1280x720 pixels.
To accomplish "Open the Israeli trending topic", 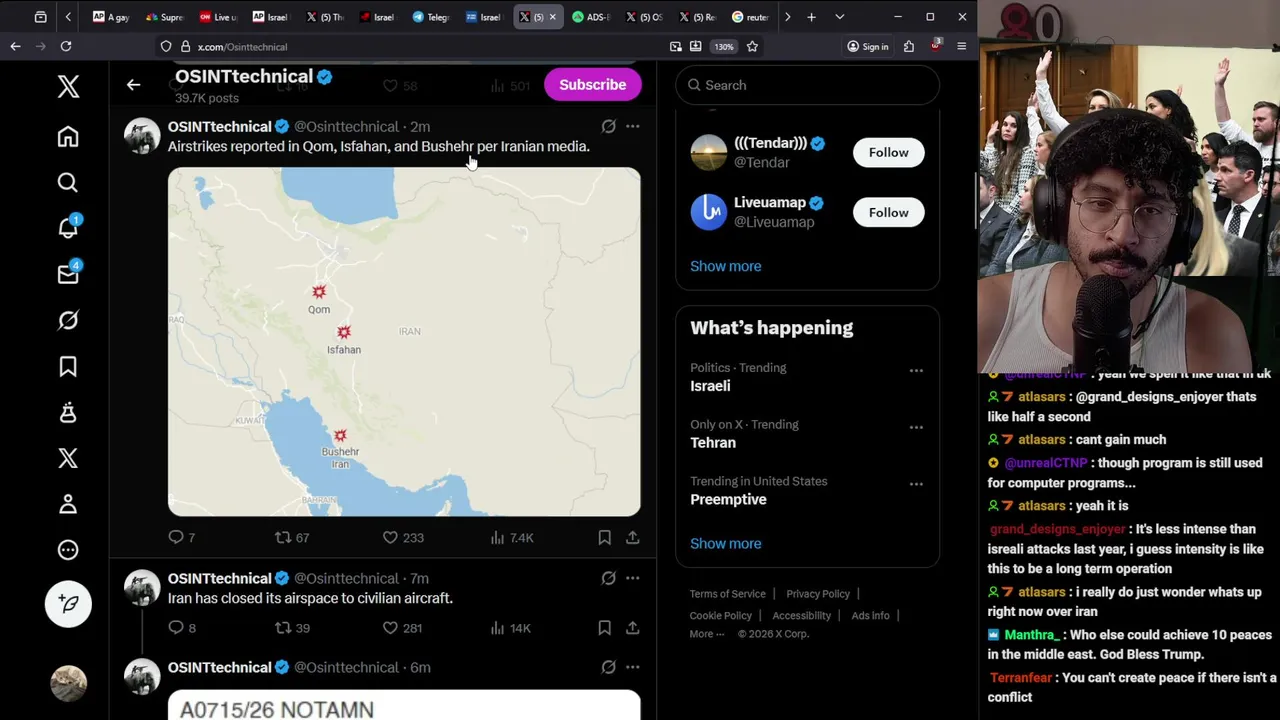I will pos(710,386).
